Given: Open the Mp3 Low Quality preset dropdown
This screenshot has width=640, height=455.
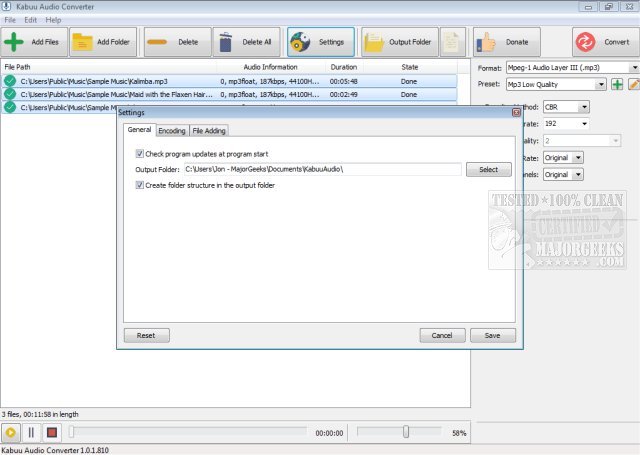Looking at the screenshot, I should 556,84.
